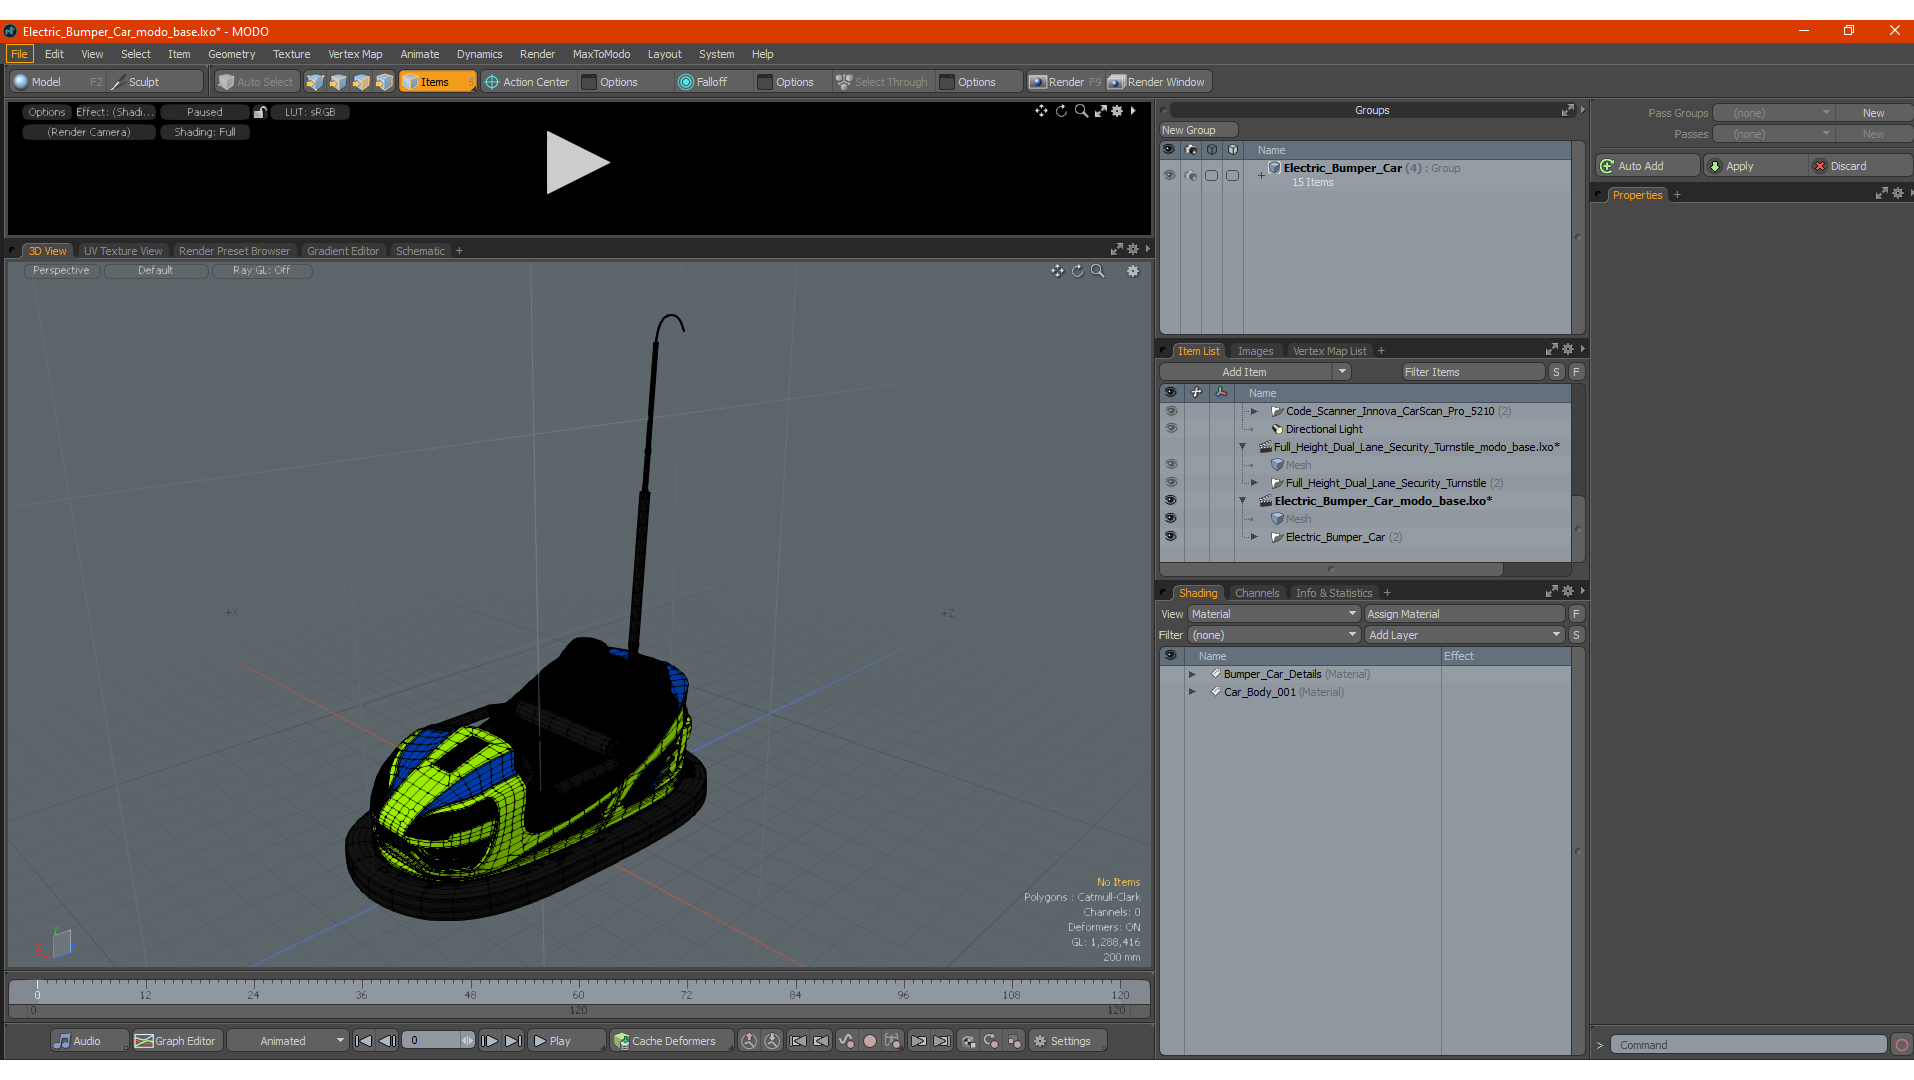Switch to UV Texture View tab

pyautogui.click(x=122, y=251)
